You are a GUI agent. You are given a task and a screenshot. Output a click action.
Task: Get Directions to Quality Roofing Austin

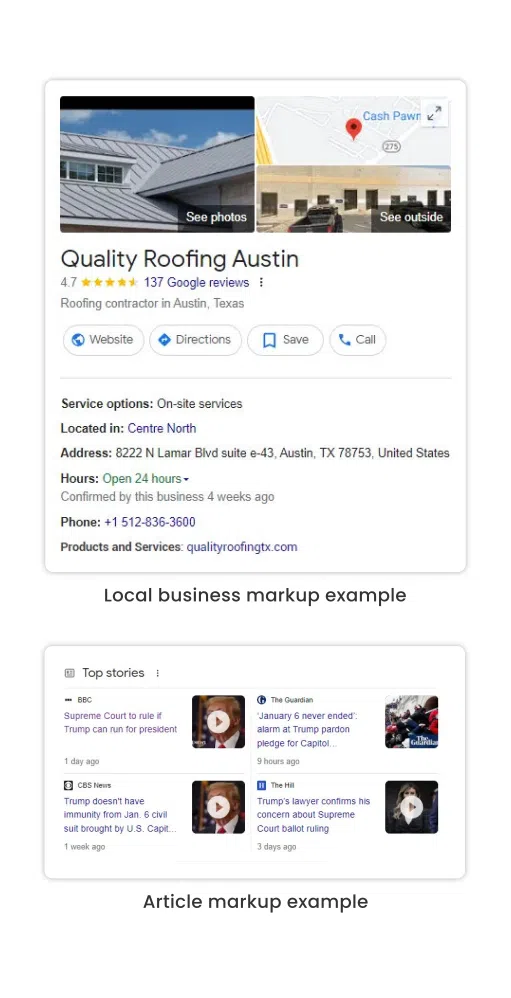[x=195, y=340]
